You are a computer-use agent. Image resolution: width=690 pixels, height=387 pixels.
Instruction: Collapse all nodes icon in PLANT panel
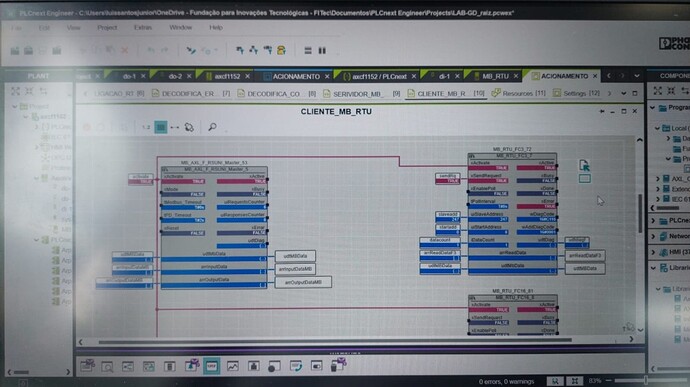(x=29, y=91)
